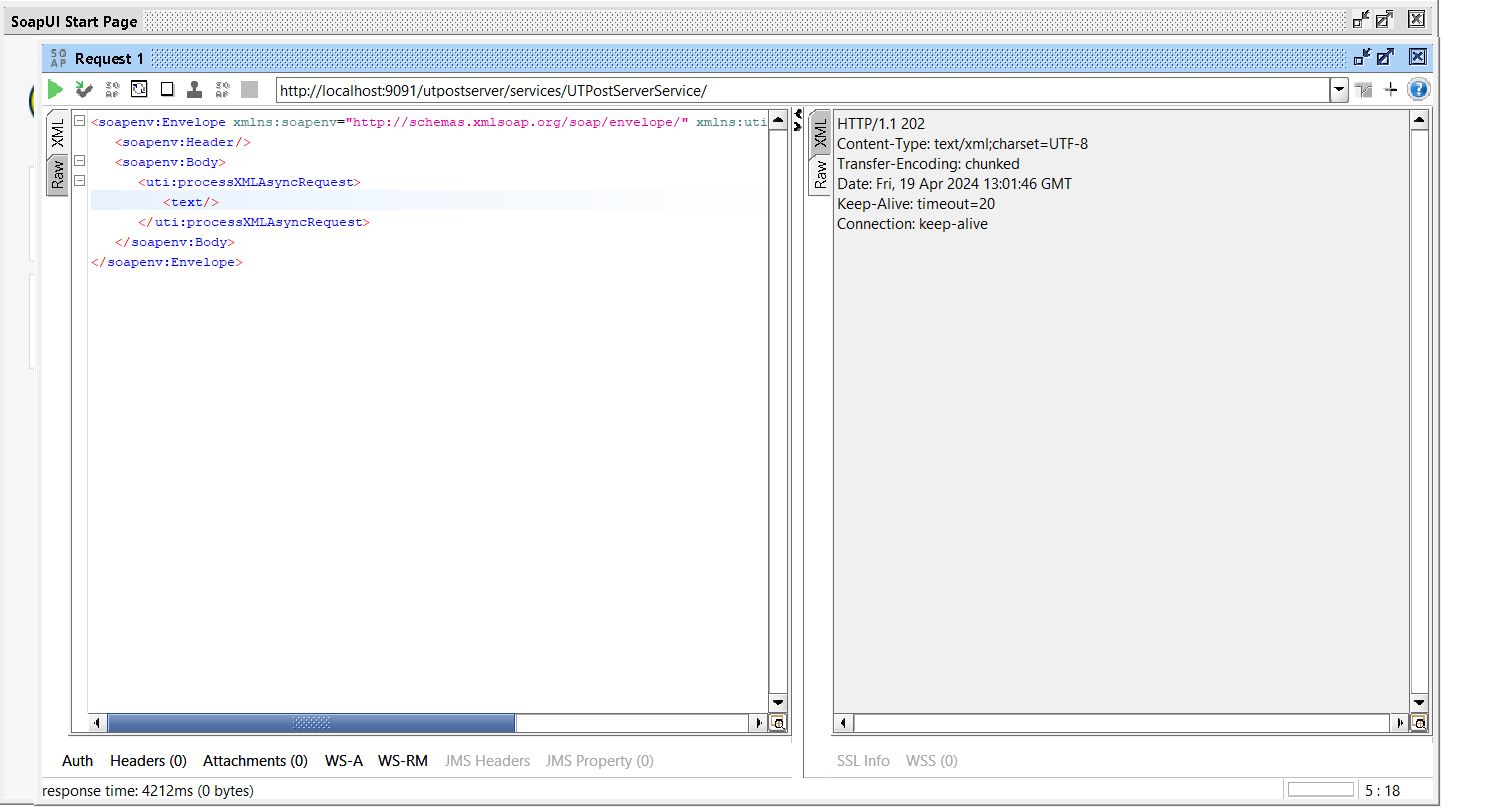Select the request Raw side tab
This screenshot has width=1492, height=811.
click(58, 174)
